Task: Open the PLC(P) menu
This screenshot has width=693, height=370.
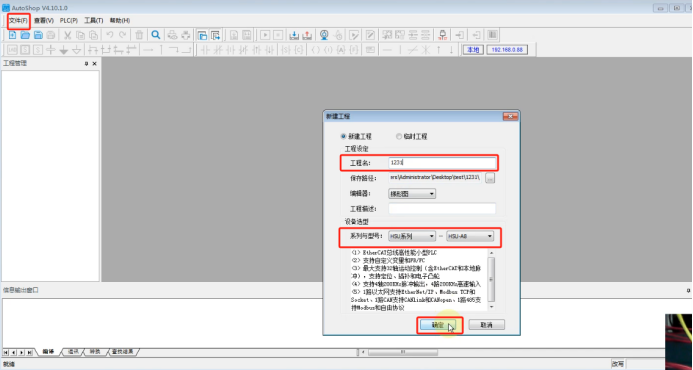Action: [69, 21]
